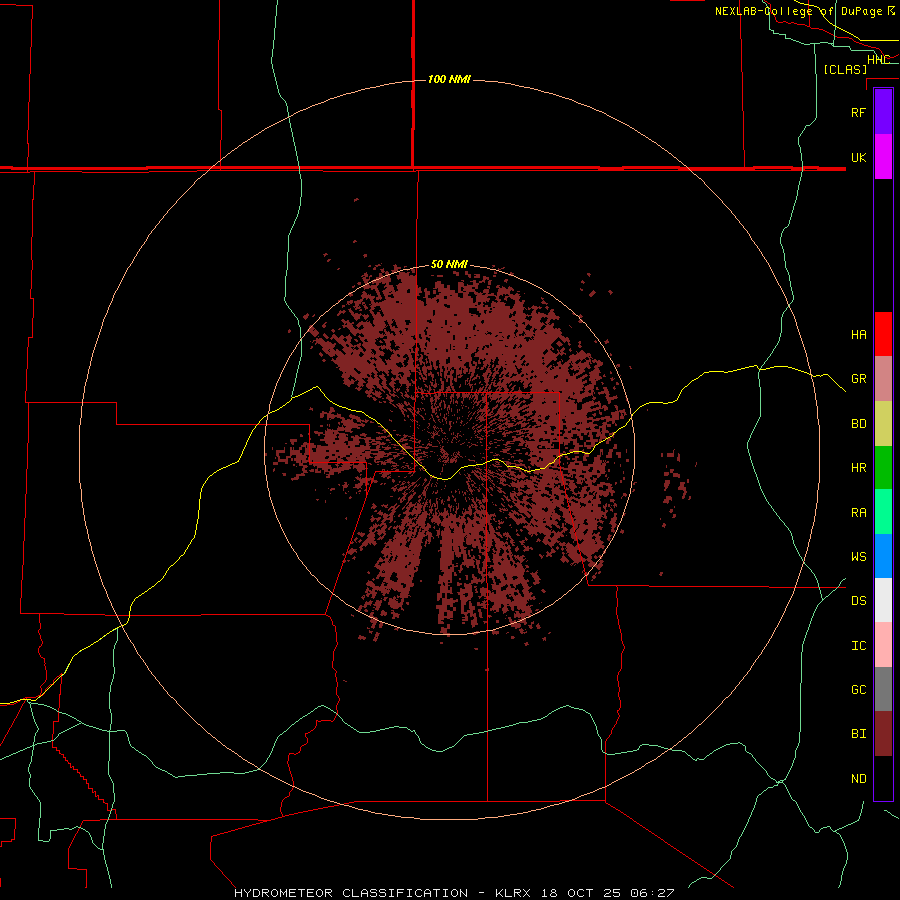The height and width of the screenshot is (900, 900).
Task: Click the UK legend label
Action: click(858, 157)
